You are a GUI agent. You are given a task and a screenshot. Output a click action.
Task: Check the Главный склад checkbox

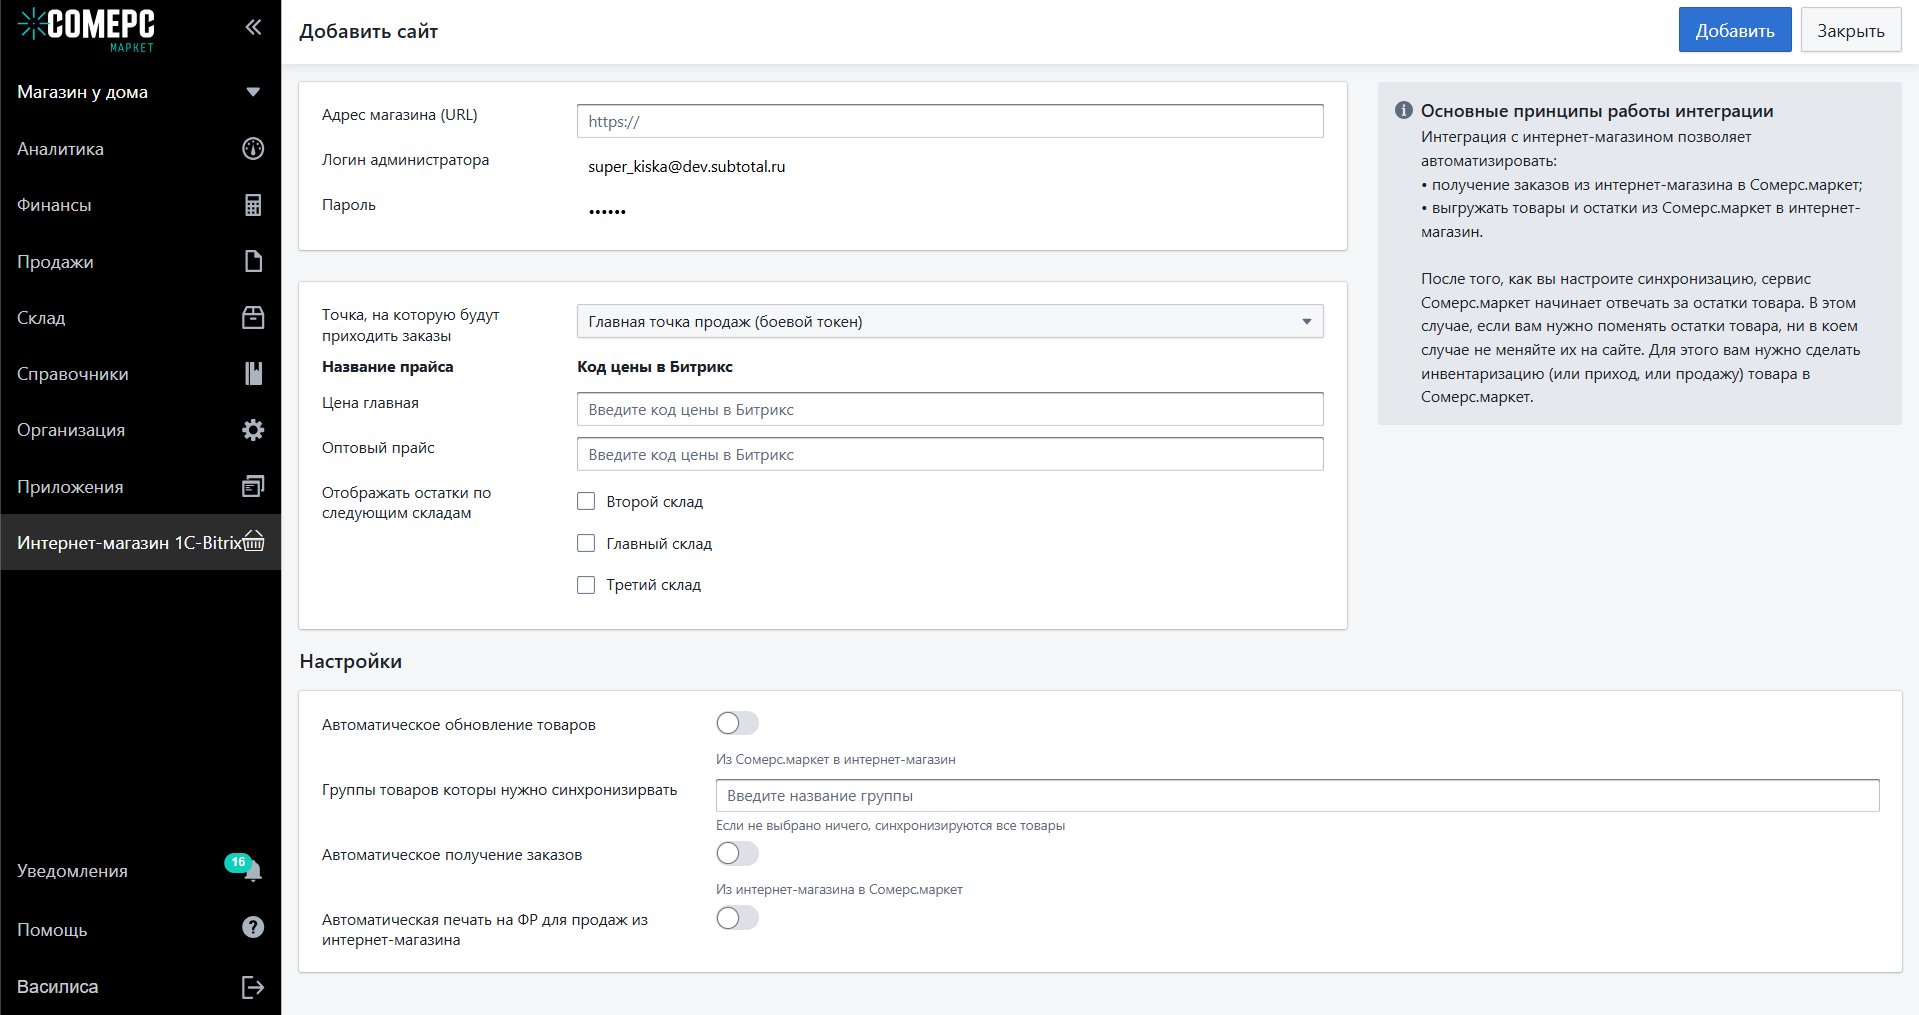pos(586,543)
